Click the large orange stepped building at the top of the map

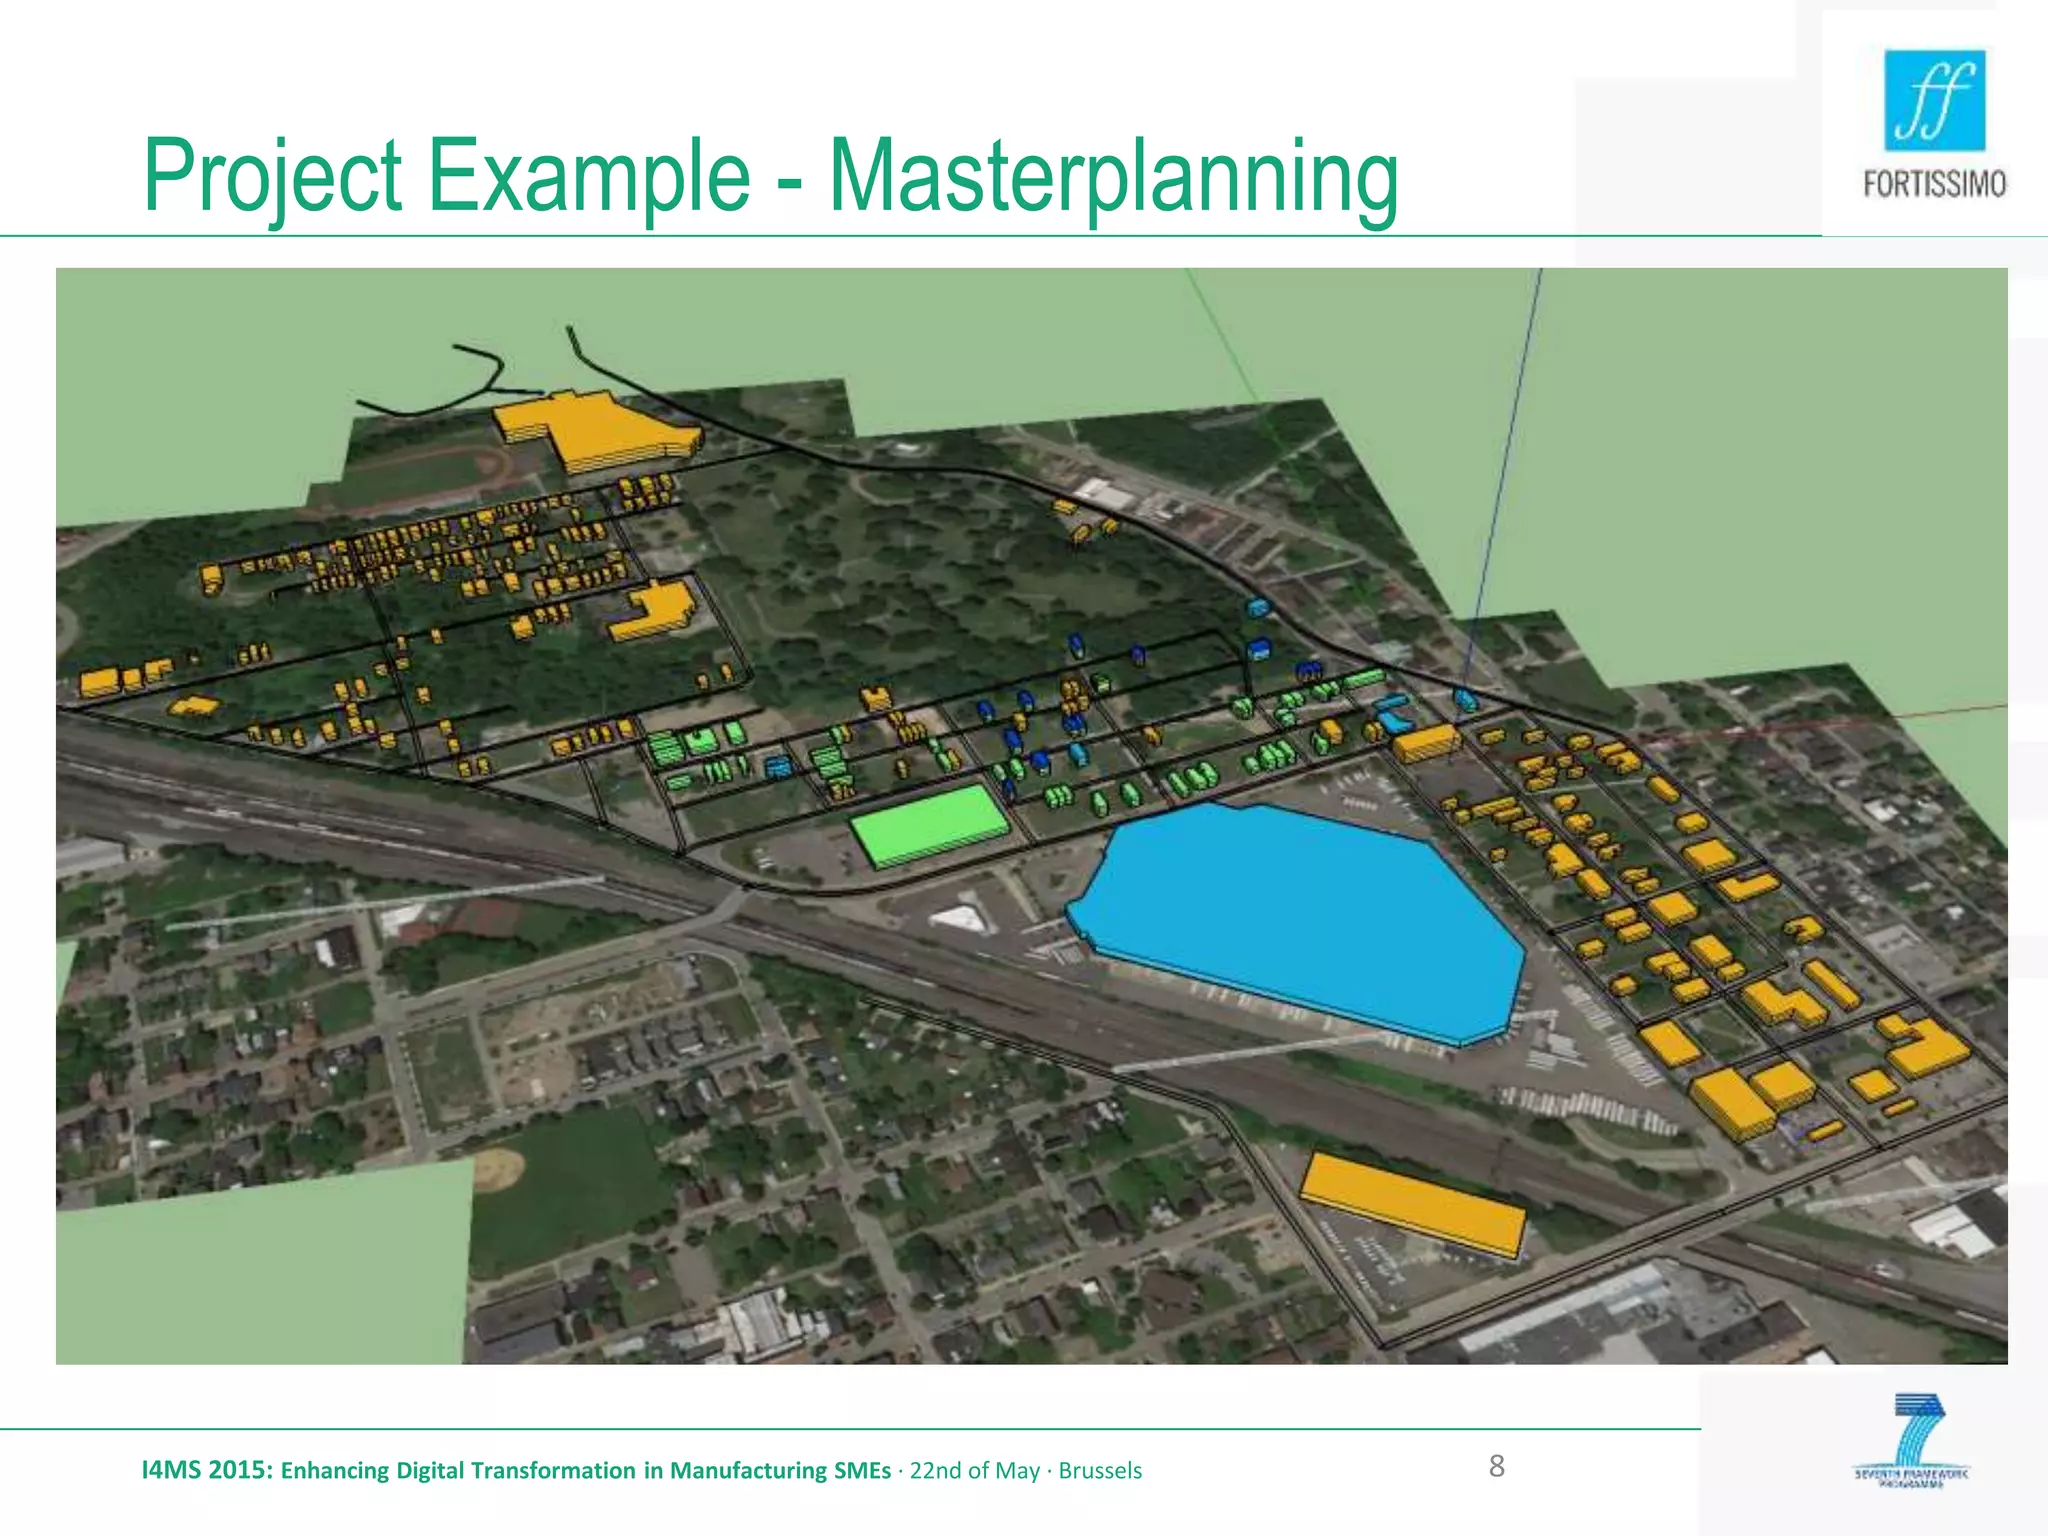598,430
